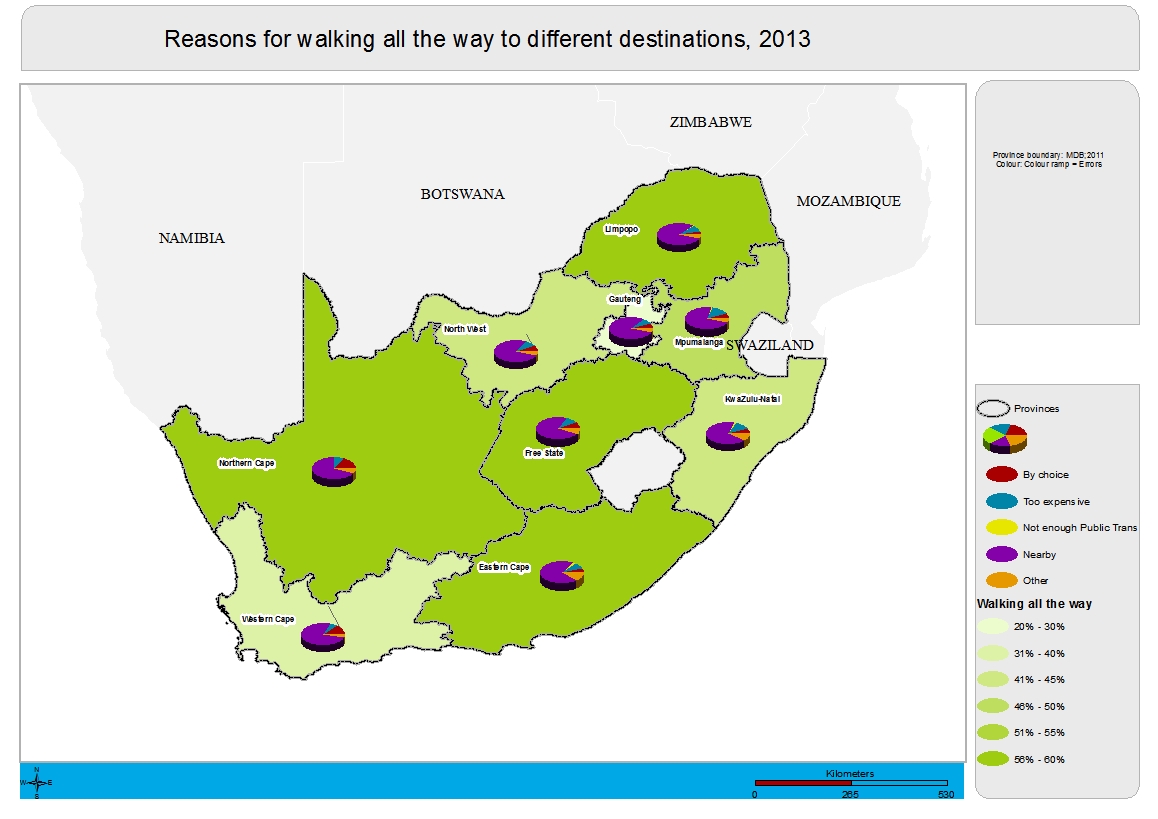Click the KwaZulu-Natal pie chart
The width and height of the screenshot is (1158, 819).
[727, 435]
